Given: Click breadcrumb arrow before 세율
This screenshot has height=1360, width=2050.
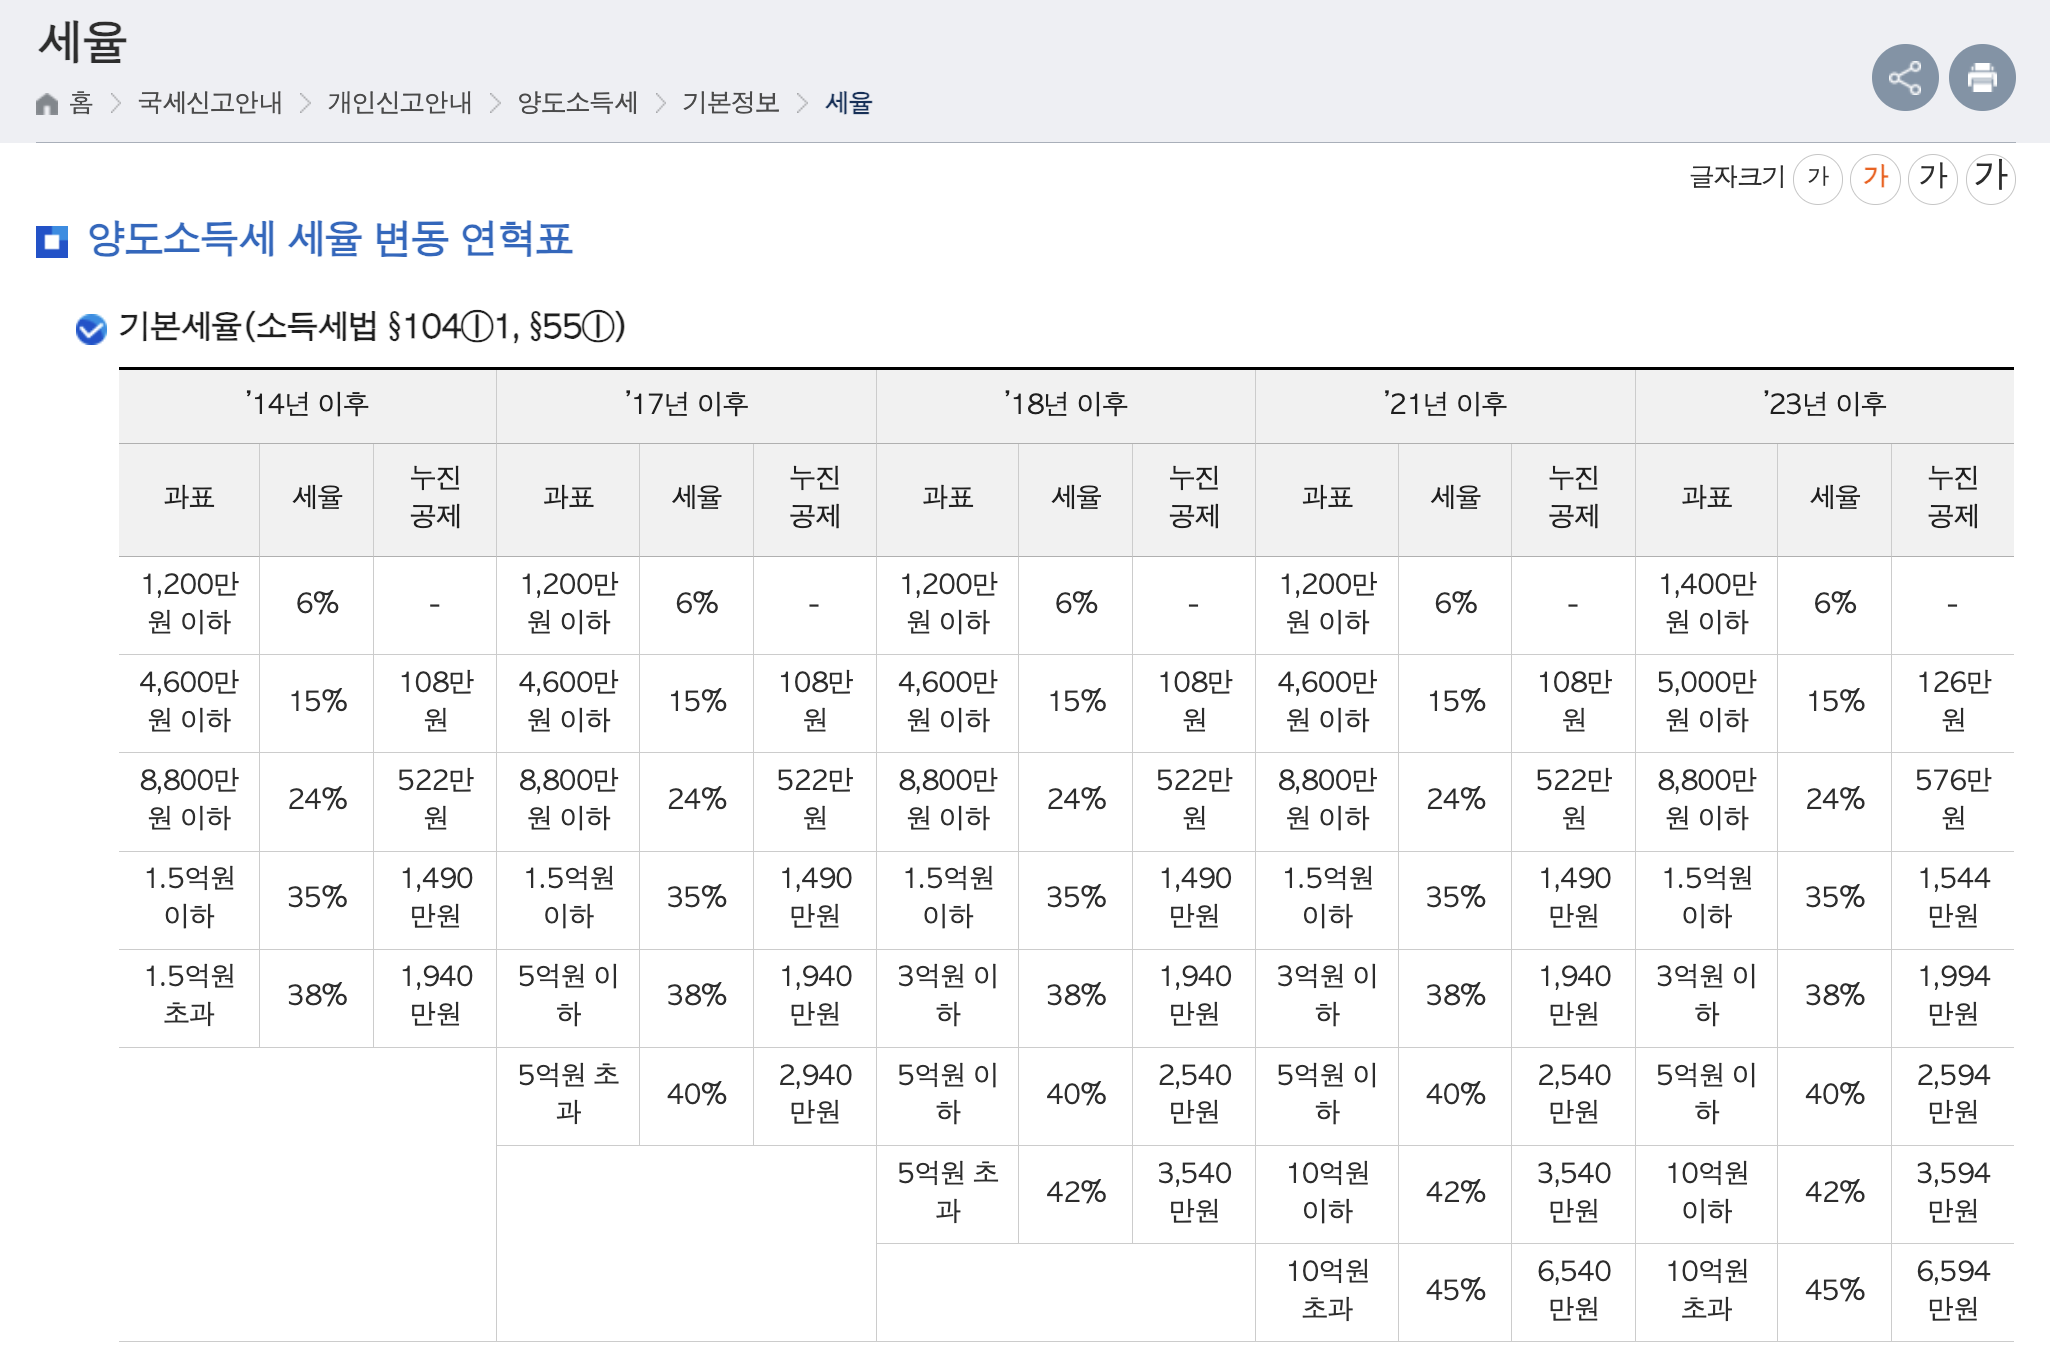Looking at the screenshot, I should [802, 104].
